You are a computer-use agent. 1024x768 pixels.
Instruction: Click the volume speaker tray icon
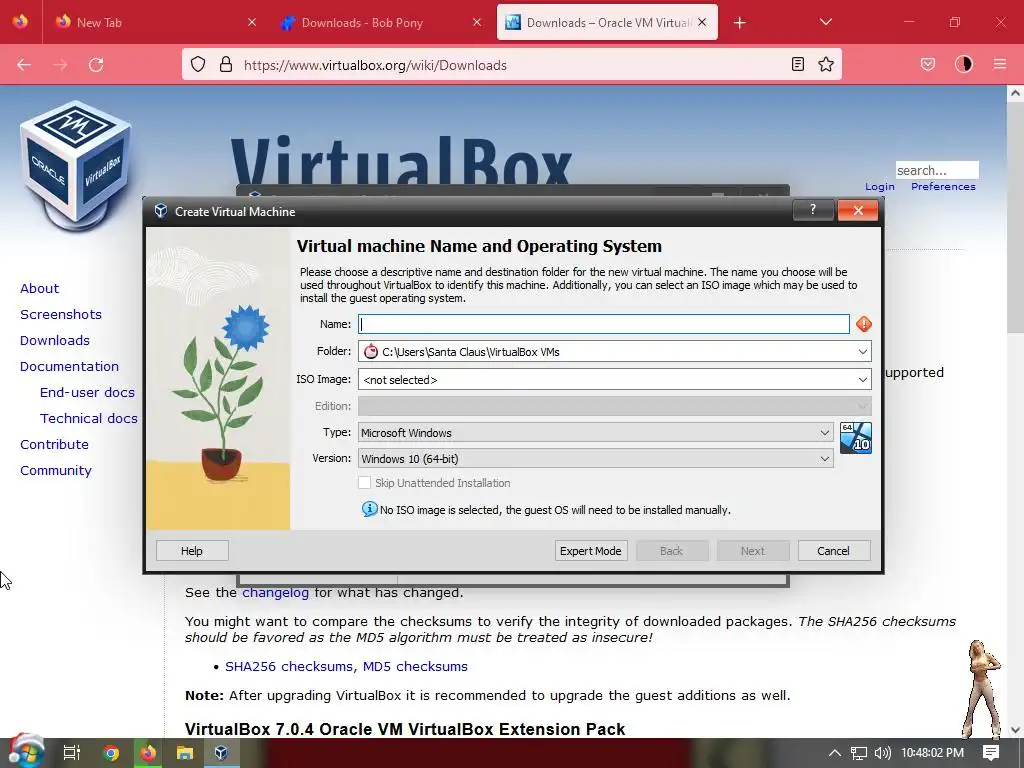coord(883,753)
